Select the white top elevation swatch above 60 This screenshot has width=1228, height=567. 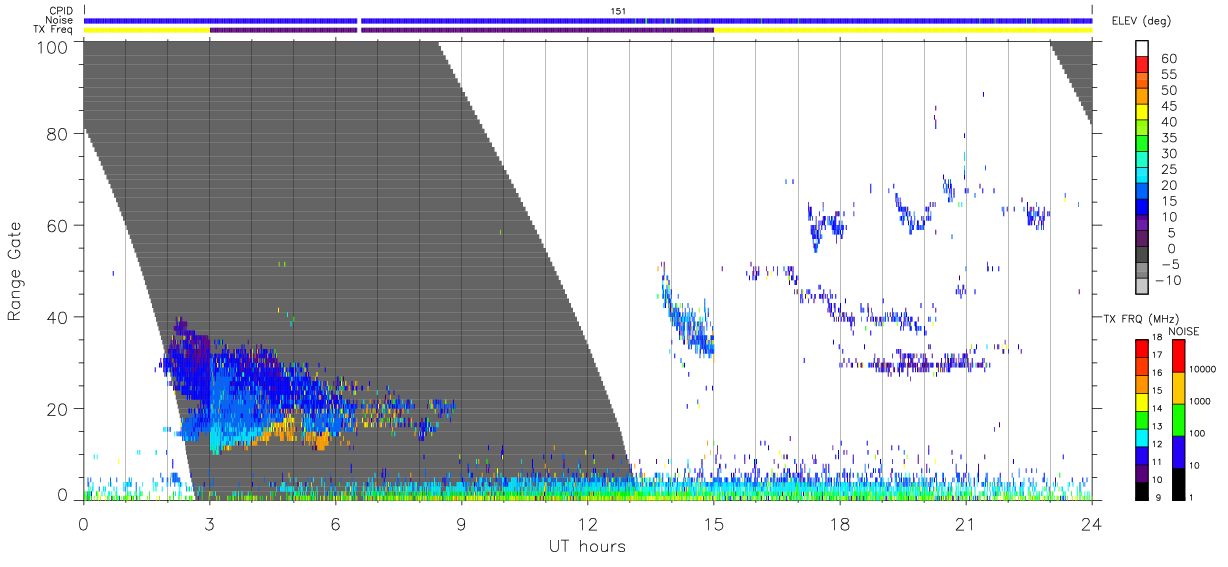(x=1142, y=49)
